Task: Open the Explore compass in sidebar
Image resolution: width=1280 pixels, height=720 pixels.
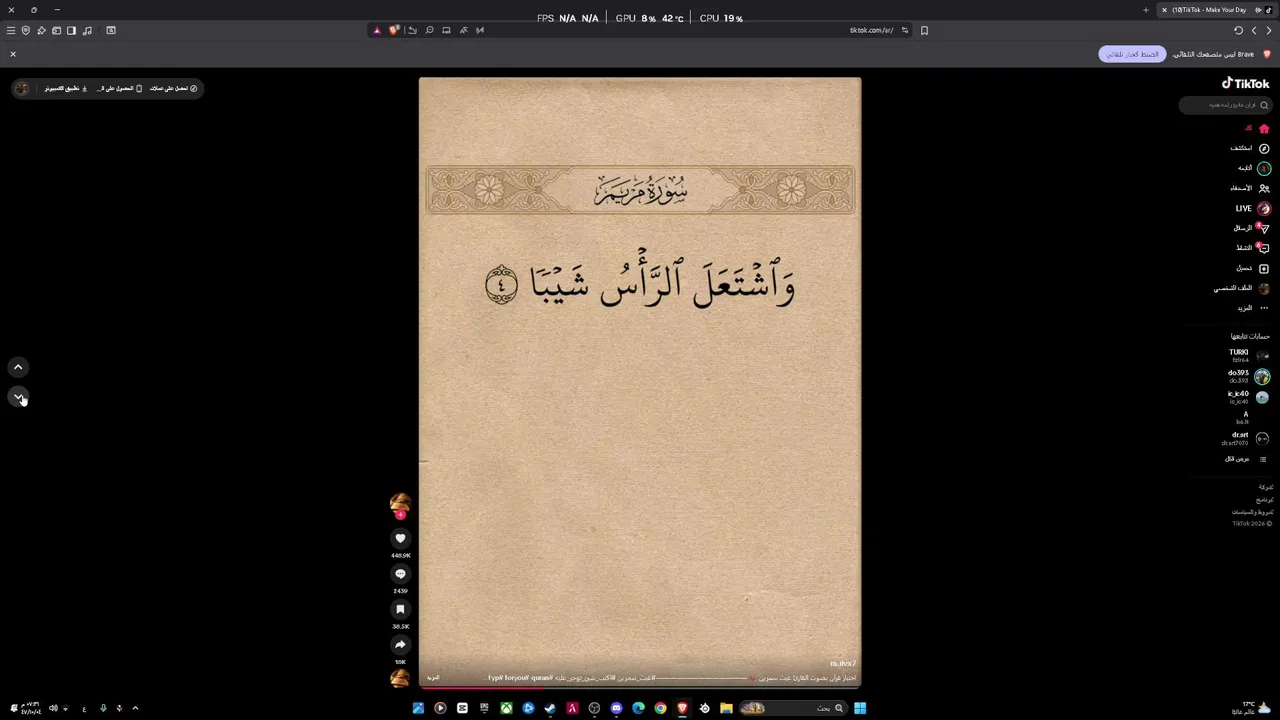Action: pyautogui.click(x=1250, y=148)
